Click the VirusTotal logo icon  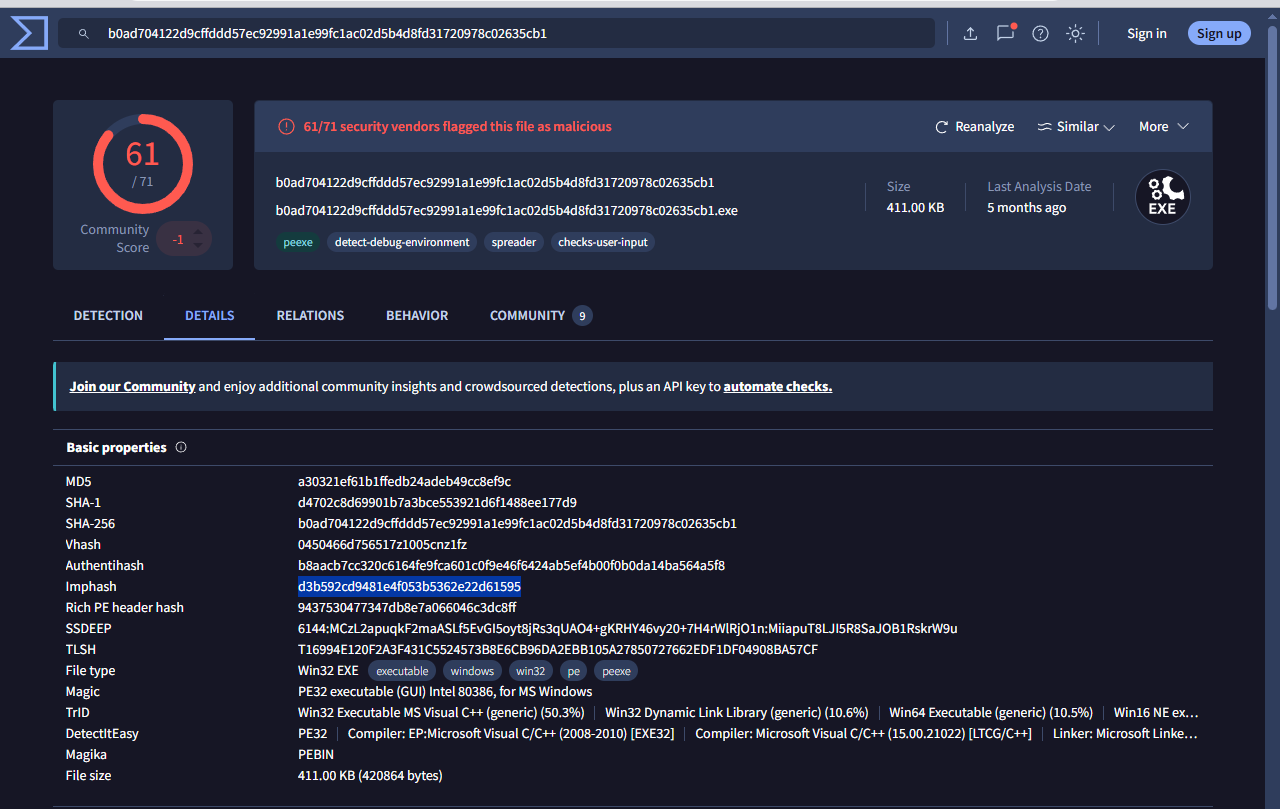pyautogui.click(x=29, y=33)
